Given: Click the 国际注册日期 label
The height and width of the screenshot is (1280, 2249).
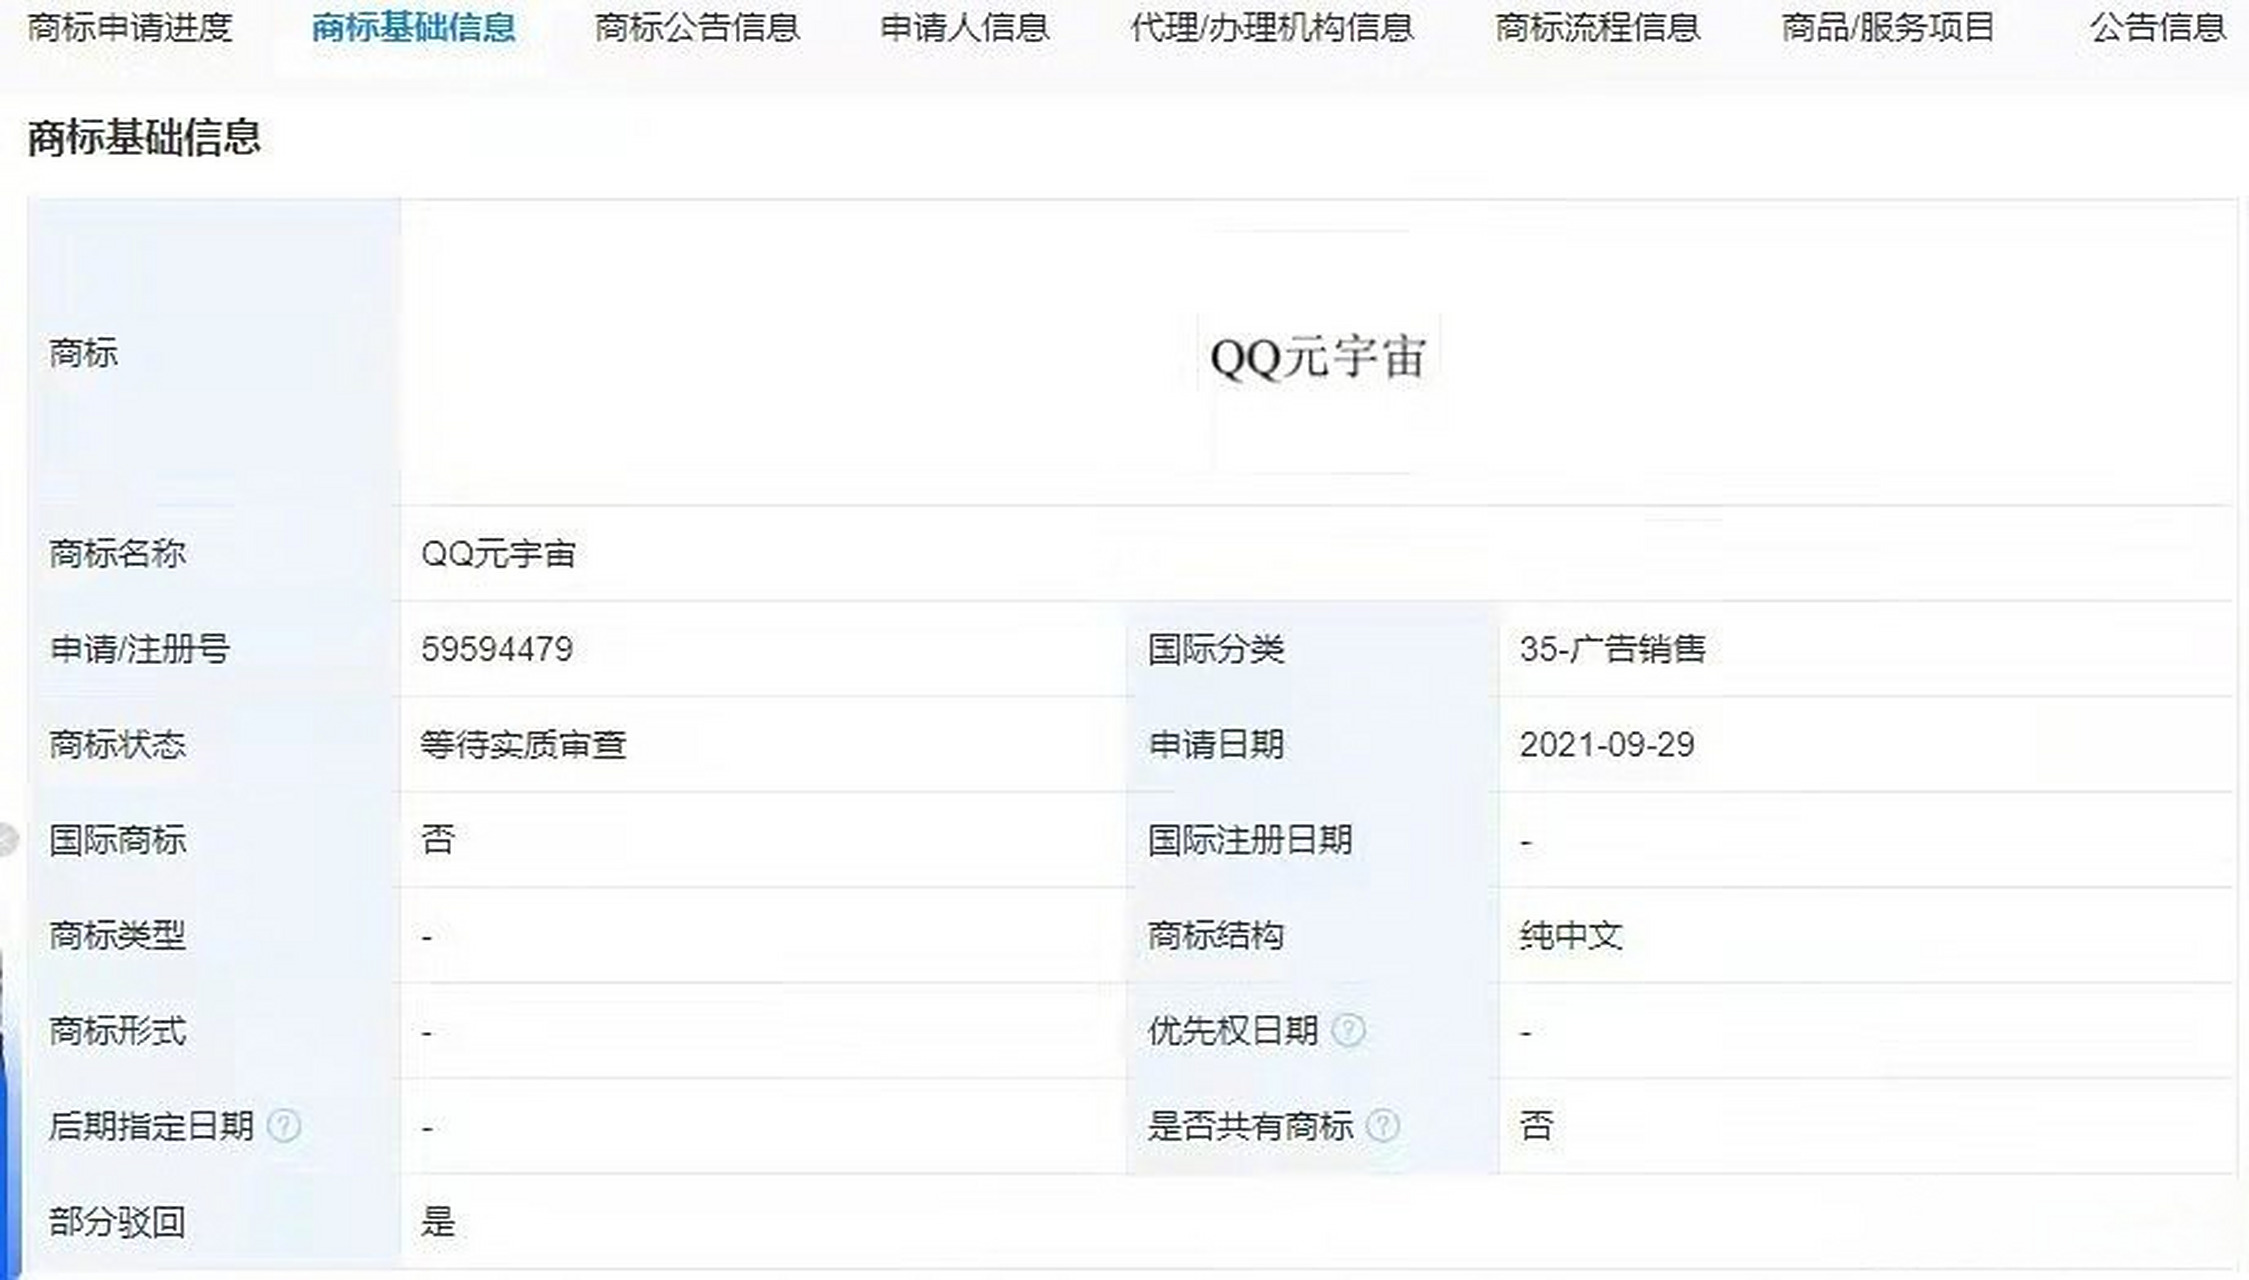Looking at the screenshot, I should [x=1250, y=840].
